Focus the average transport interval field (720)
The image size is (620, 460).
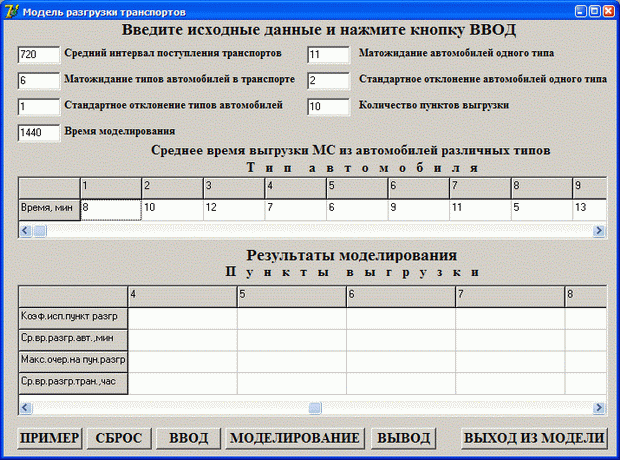[39, 55]
